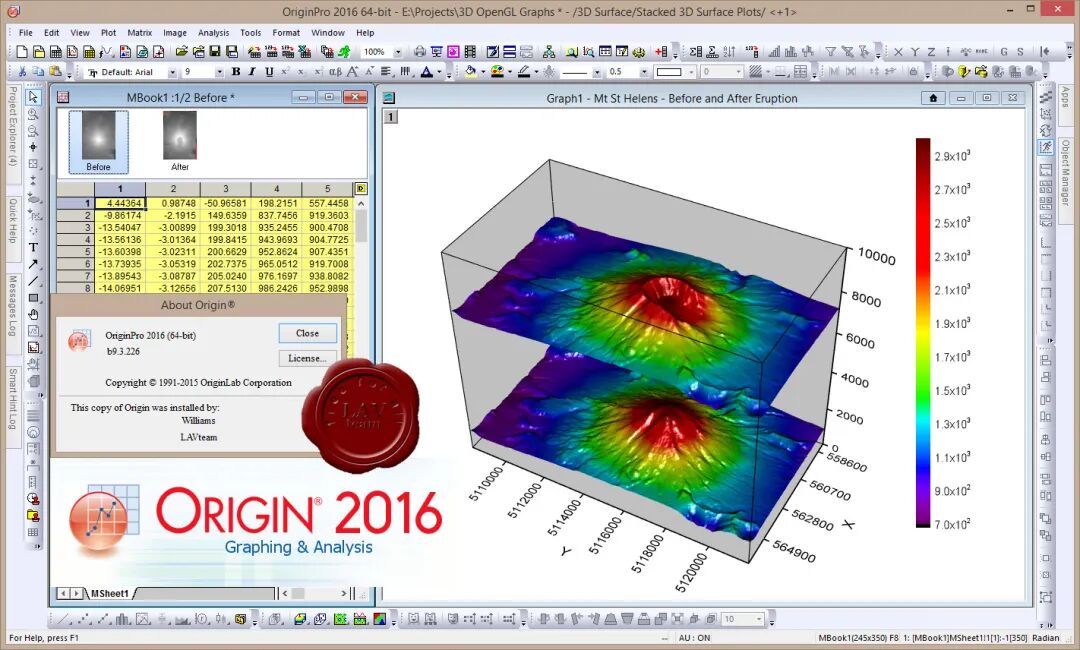Click the Radian status bar entry
The height and width of the screenshot is (650, 1080).
pos(1046,638)
